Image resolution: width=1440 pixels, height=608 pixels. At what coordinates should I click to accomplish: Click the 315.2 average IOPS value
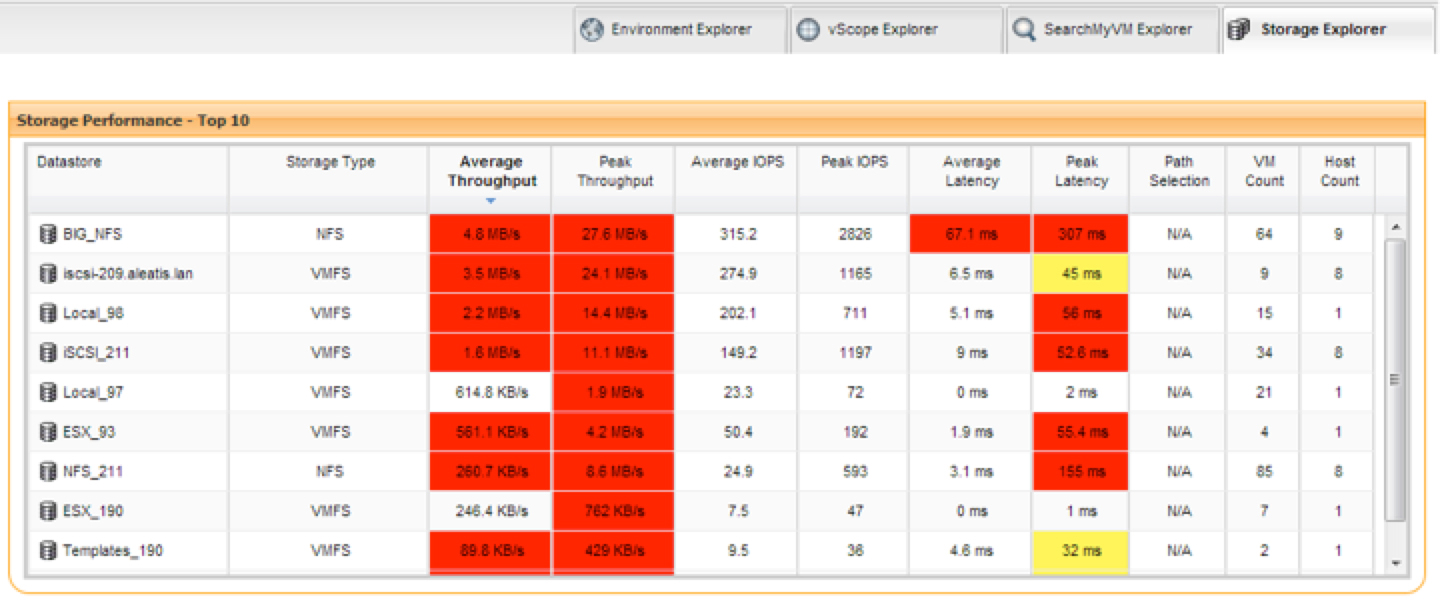(738, 234)
